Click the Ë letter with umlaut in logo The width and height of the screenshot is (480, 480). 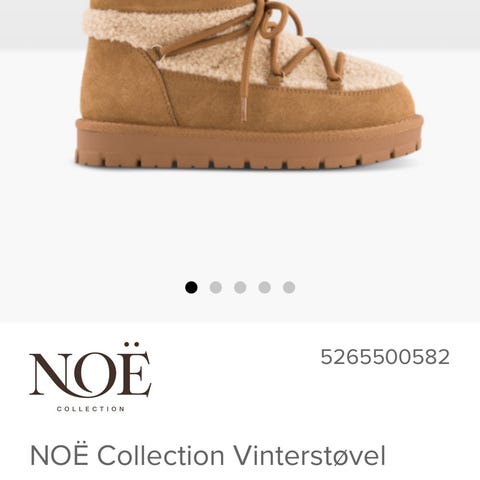(134, 370)
